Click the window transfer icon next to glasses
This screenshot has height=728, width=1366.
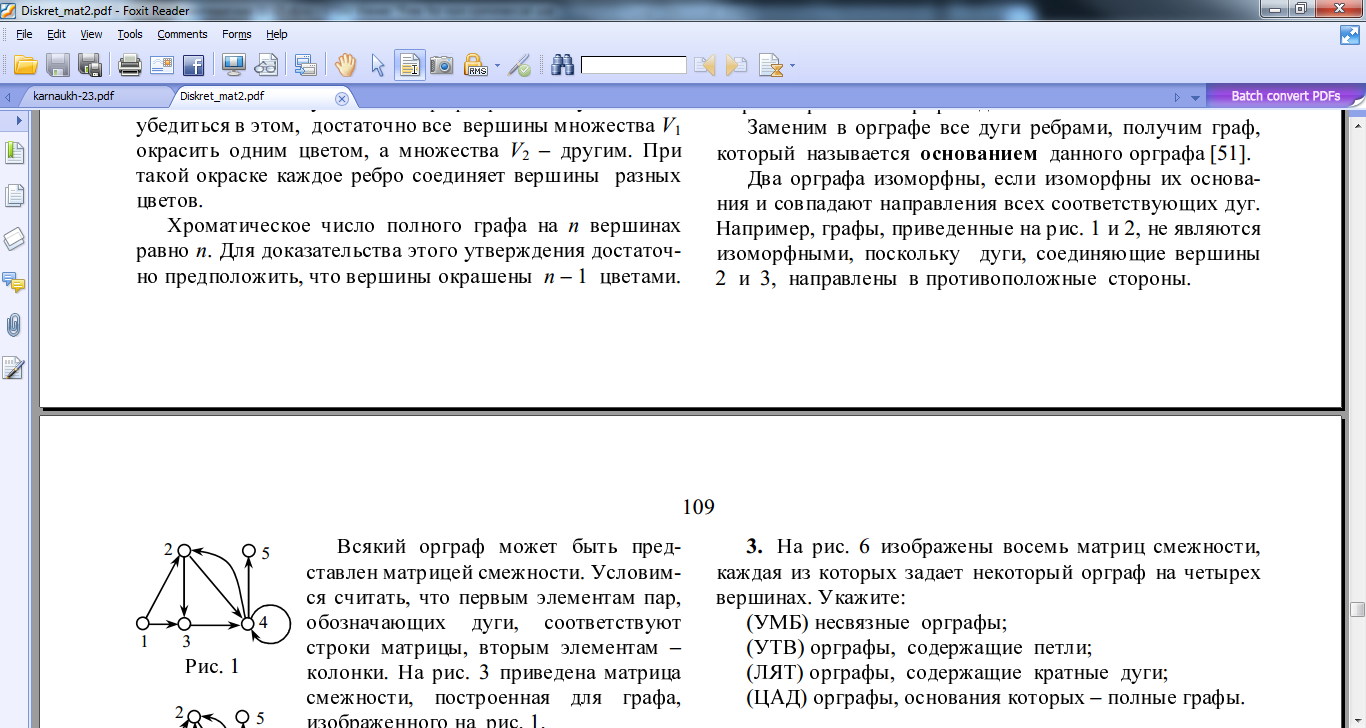[x=306, y=66]
